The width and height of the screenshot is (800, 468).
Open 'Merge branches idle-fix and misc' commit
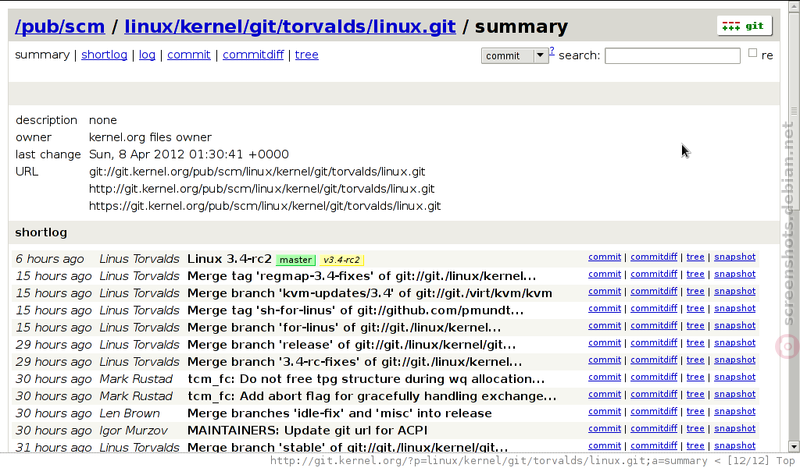340,413
